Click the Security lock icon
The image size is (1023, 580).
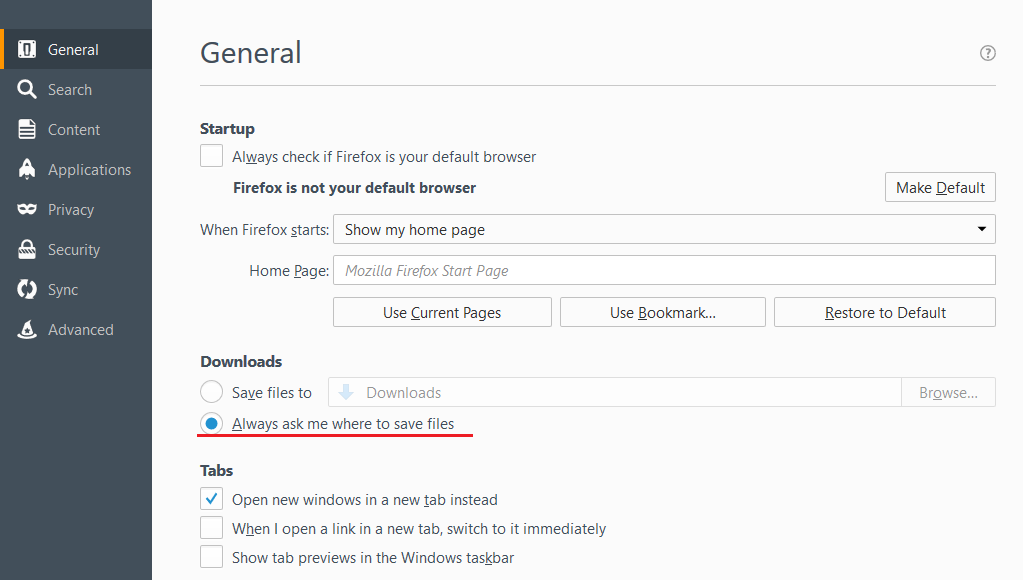[27, 249]
